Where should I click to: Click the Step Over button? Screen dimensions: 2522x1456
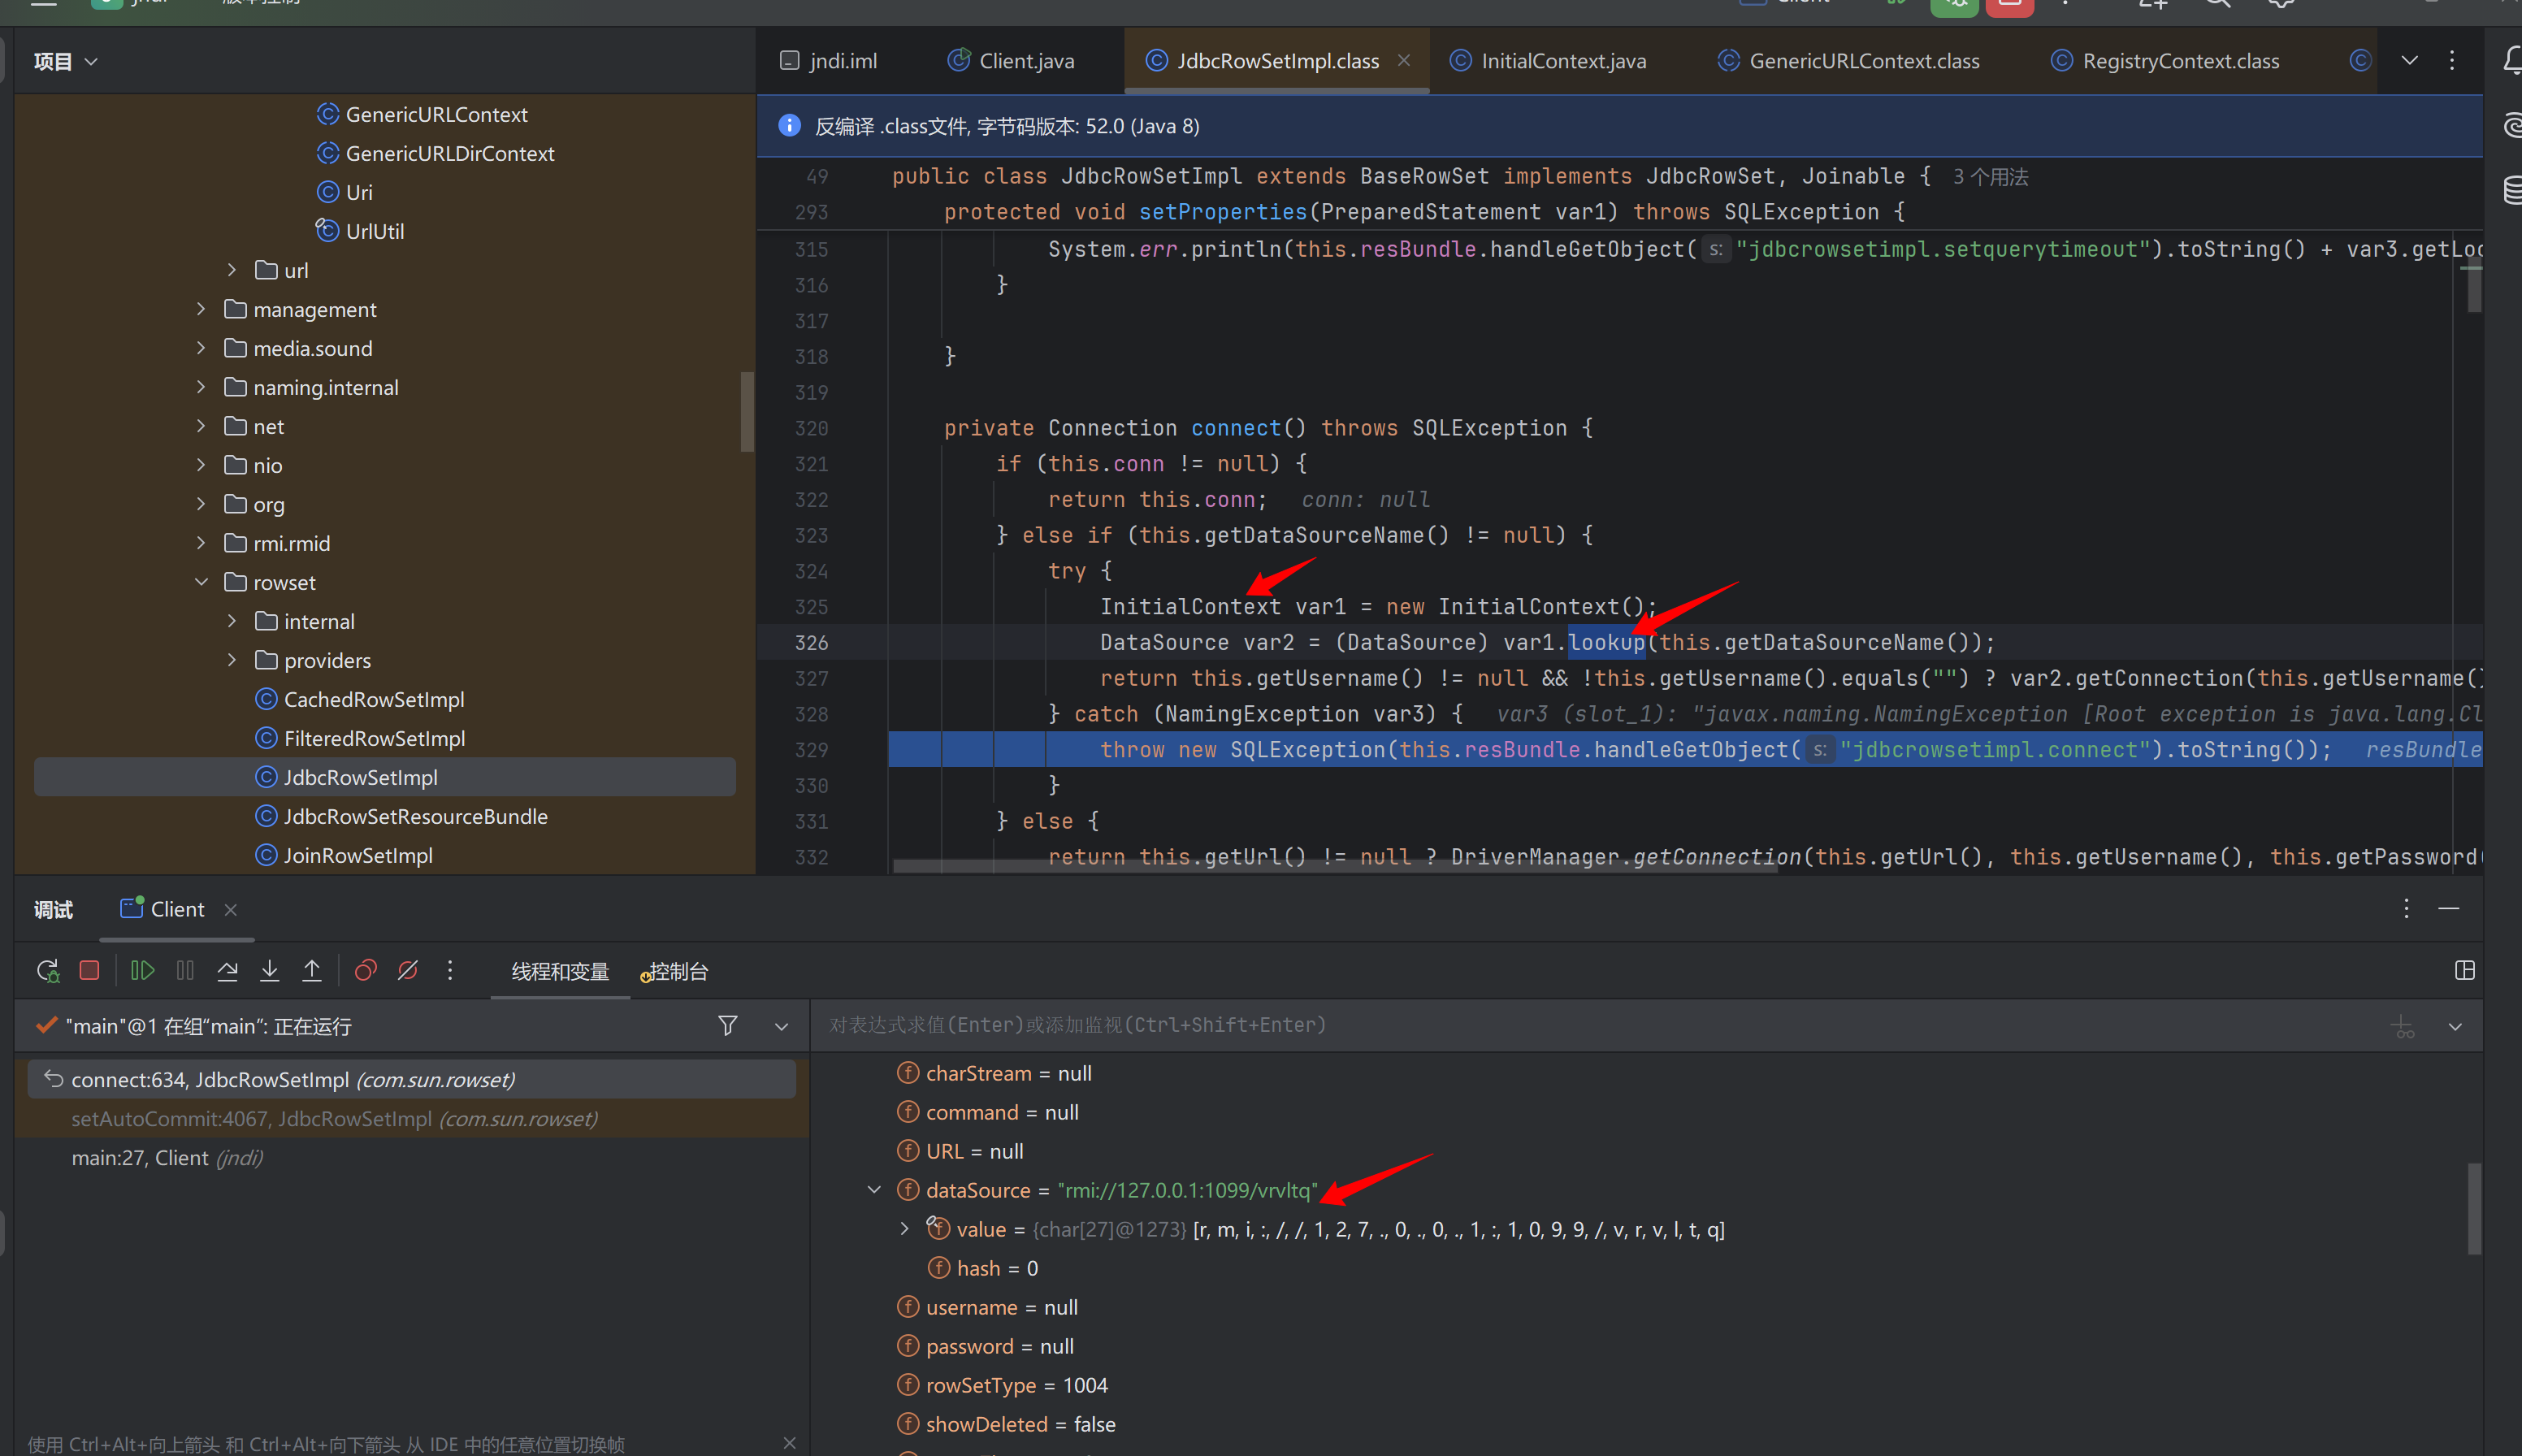tap(227, 970)
